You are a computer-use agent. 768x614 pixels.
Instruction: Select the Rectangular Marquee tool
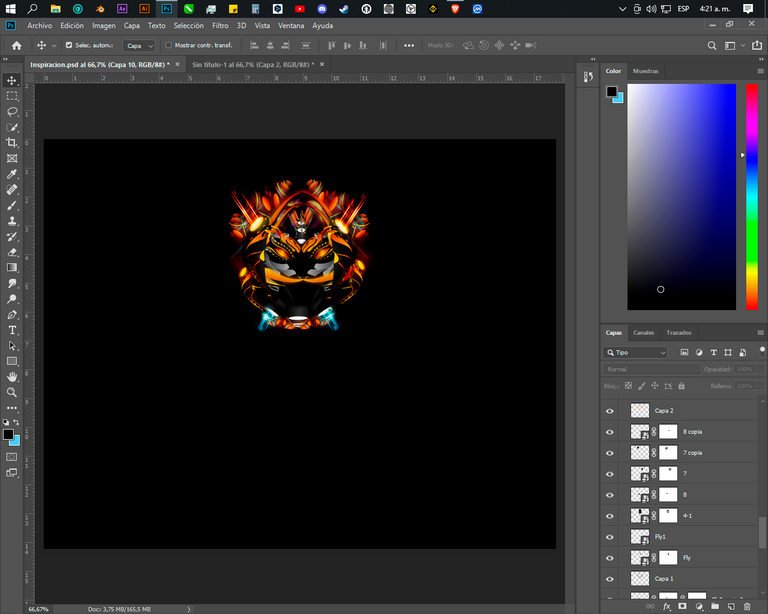[x=12, y=96]
